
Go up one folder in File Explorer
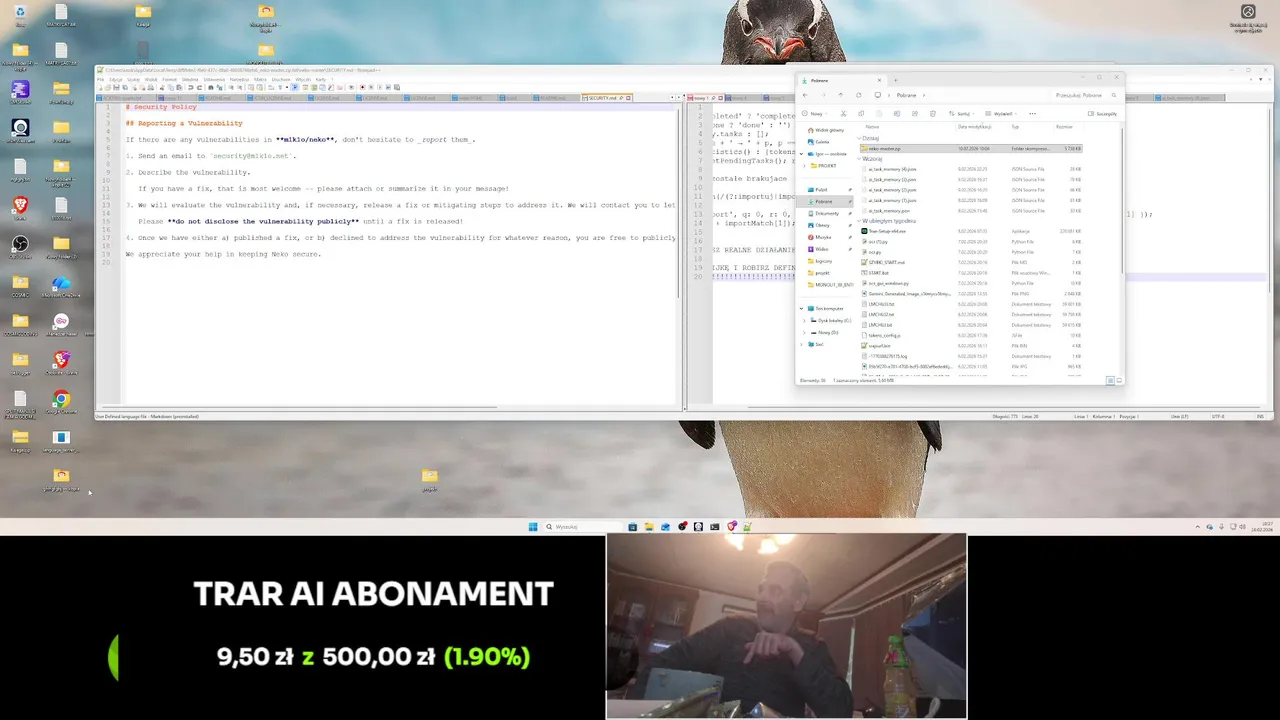click(841, 95)
